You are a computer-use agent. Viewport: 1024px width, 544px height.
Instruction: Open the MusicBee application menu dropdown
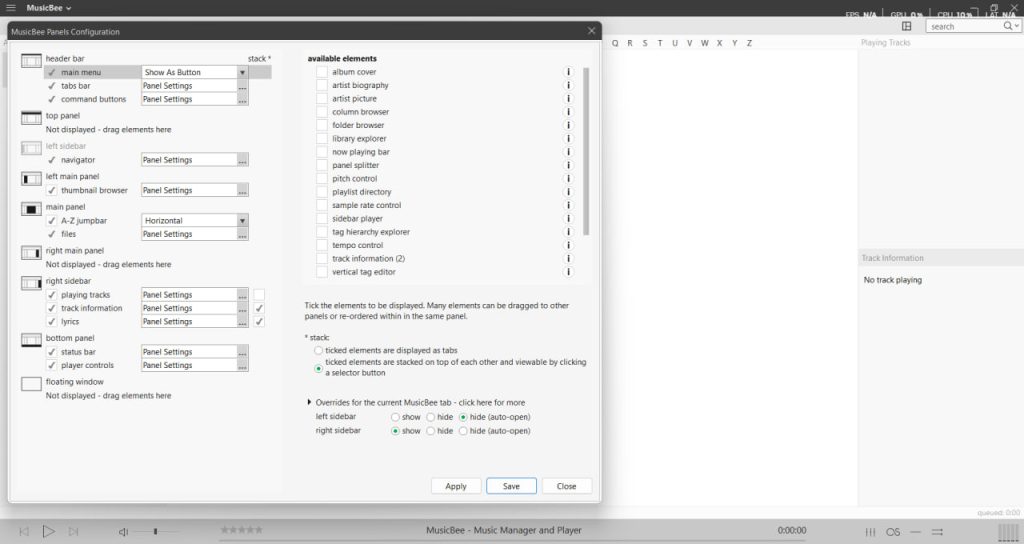click(x=49, y=8)
